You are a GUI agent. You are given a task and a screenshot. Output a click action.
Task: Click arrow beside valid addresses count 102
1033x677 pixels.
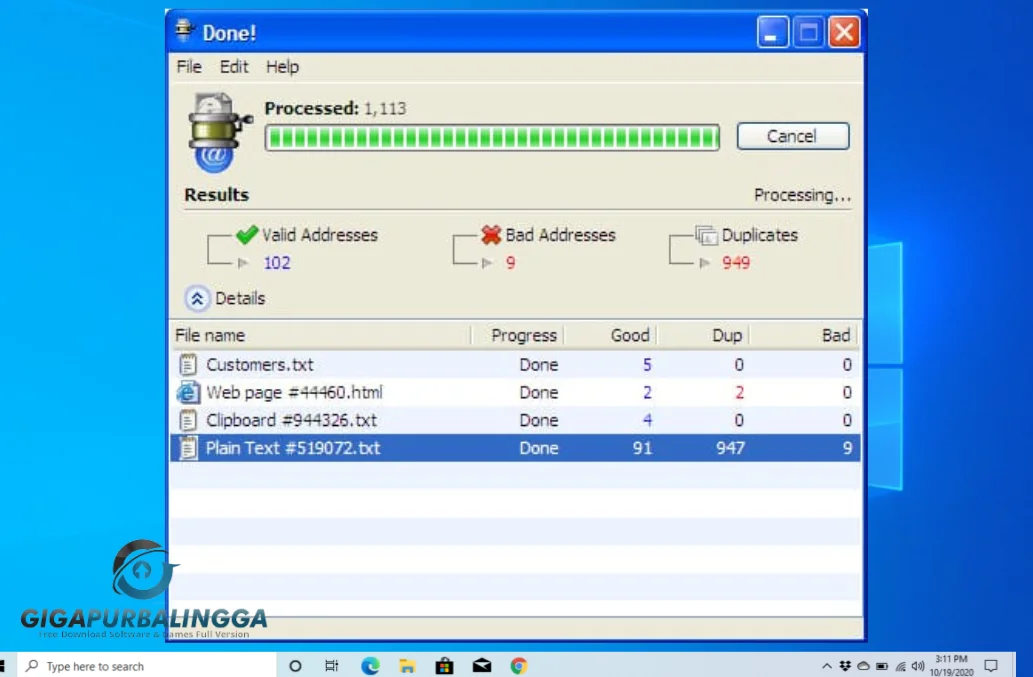pos(243,263)
